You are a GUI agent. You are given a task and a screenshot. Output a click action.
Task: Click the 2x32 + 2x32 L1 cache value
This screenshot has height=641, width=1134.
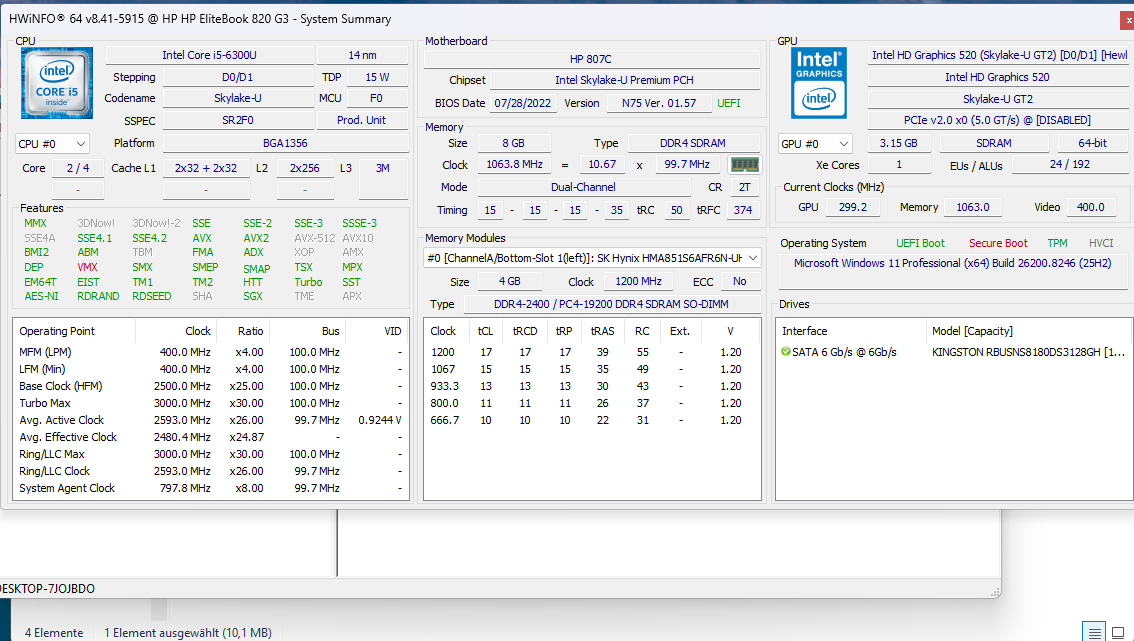pos(206,168)
